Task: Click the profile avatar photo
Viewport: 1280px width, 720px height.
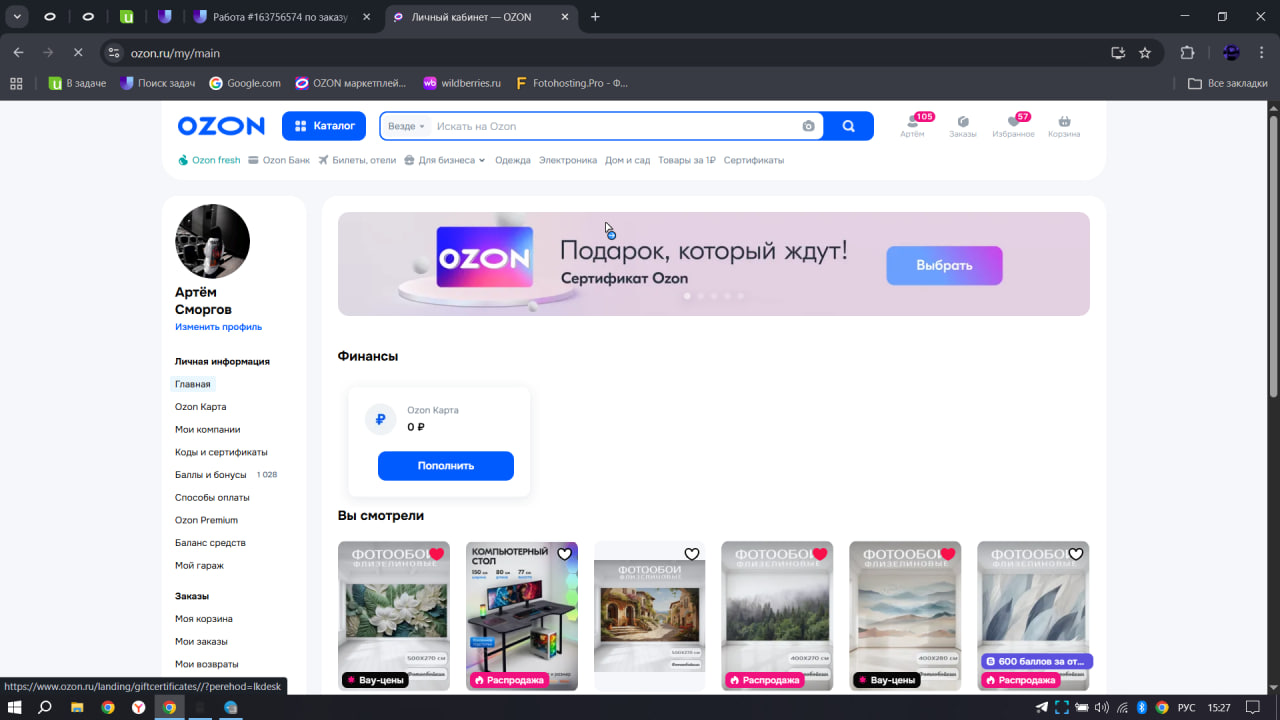Action: pos(212,241)
